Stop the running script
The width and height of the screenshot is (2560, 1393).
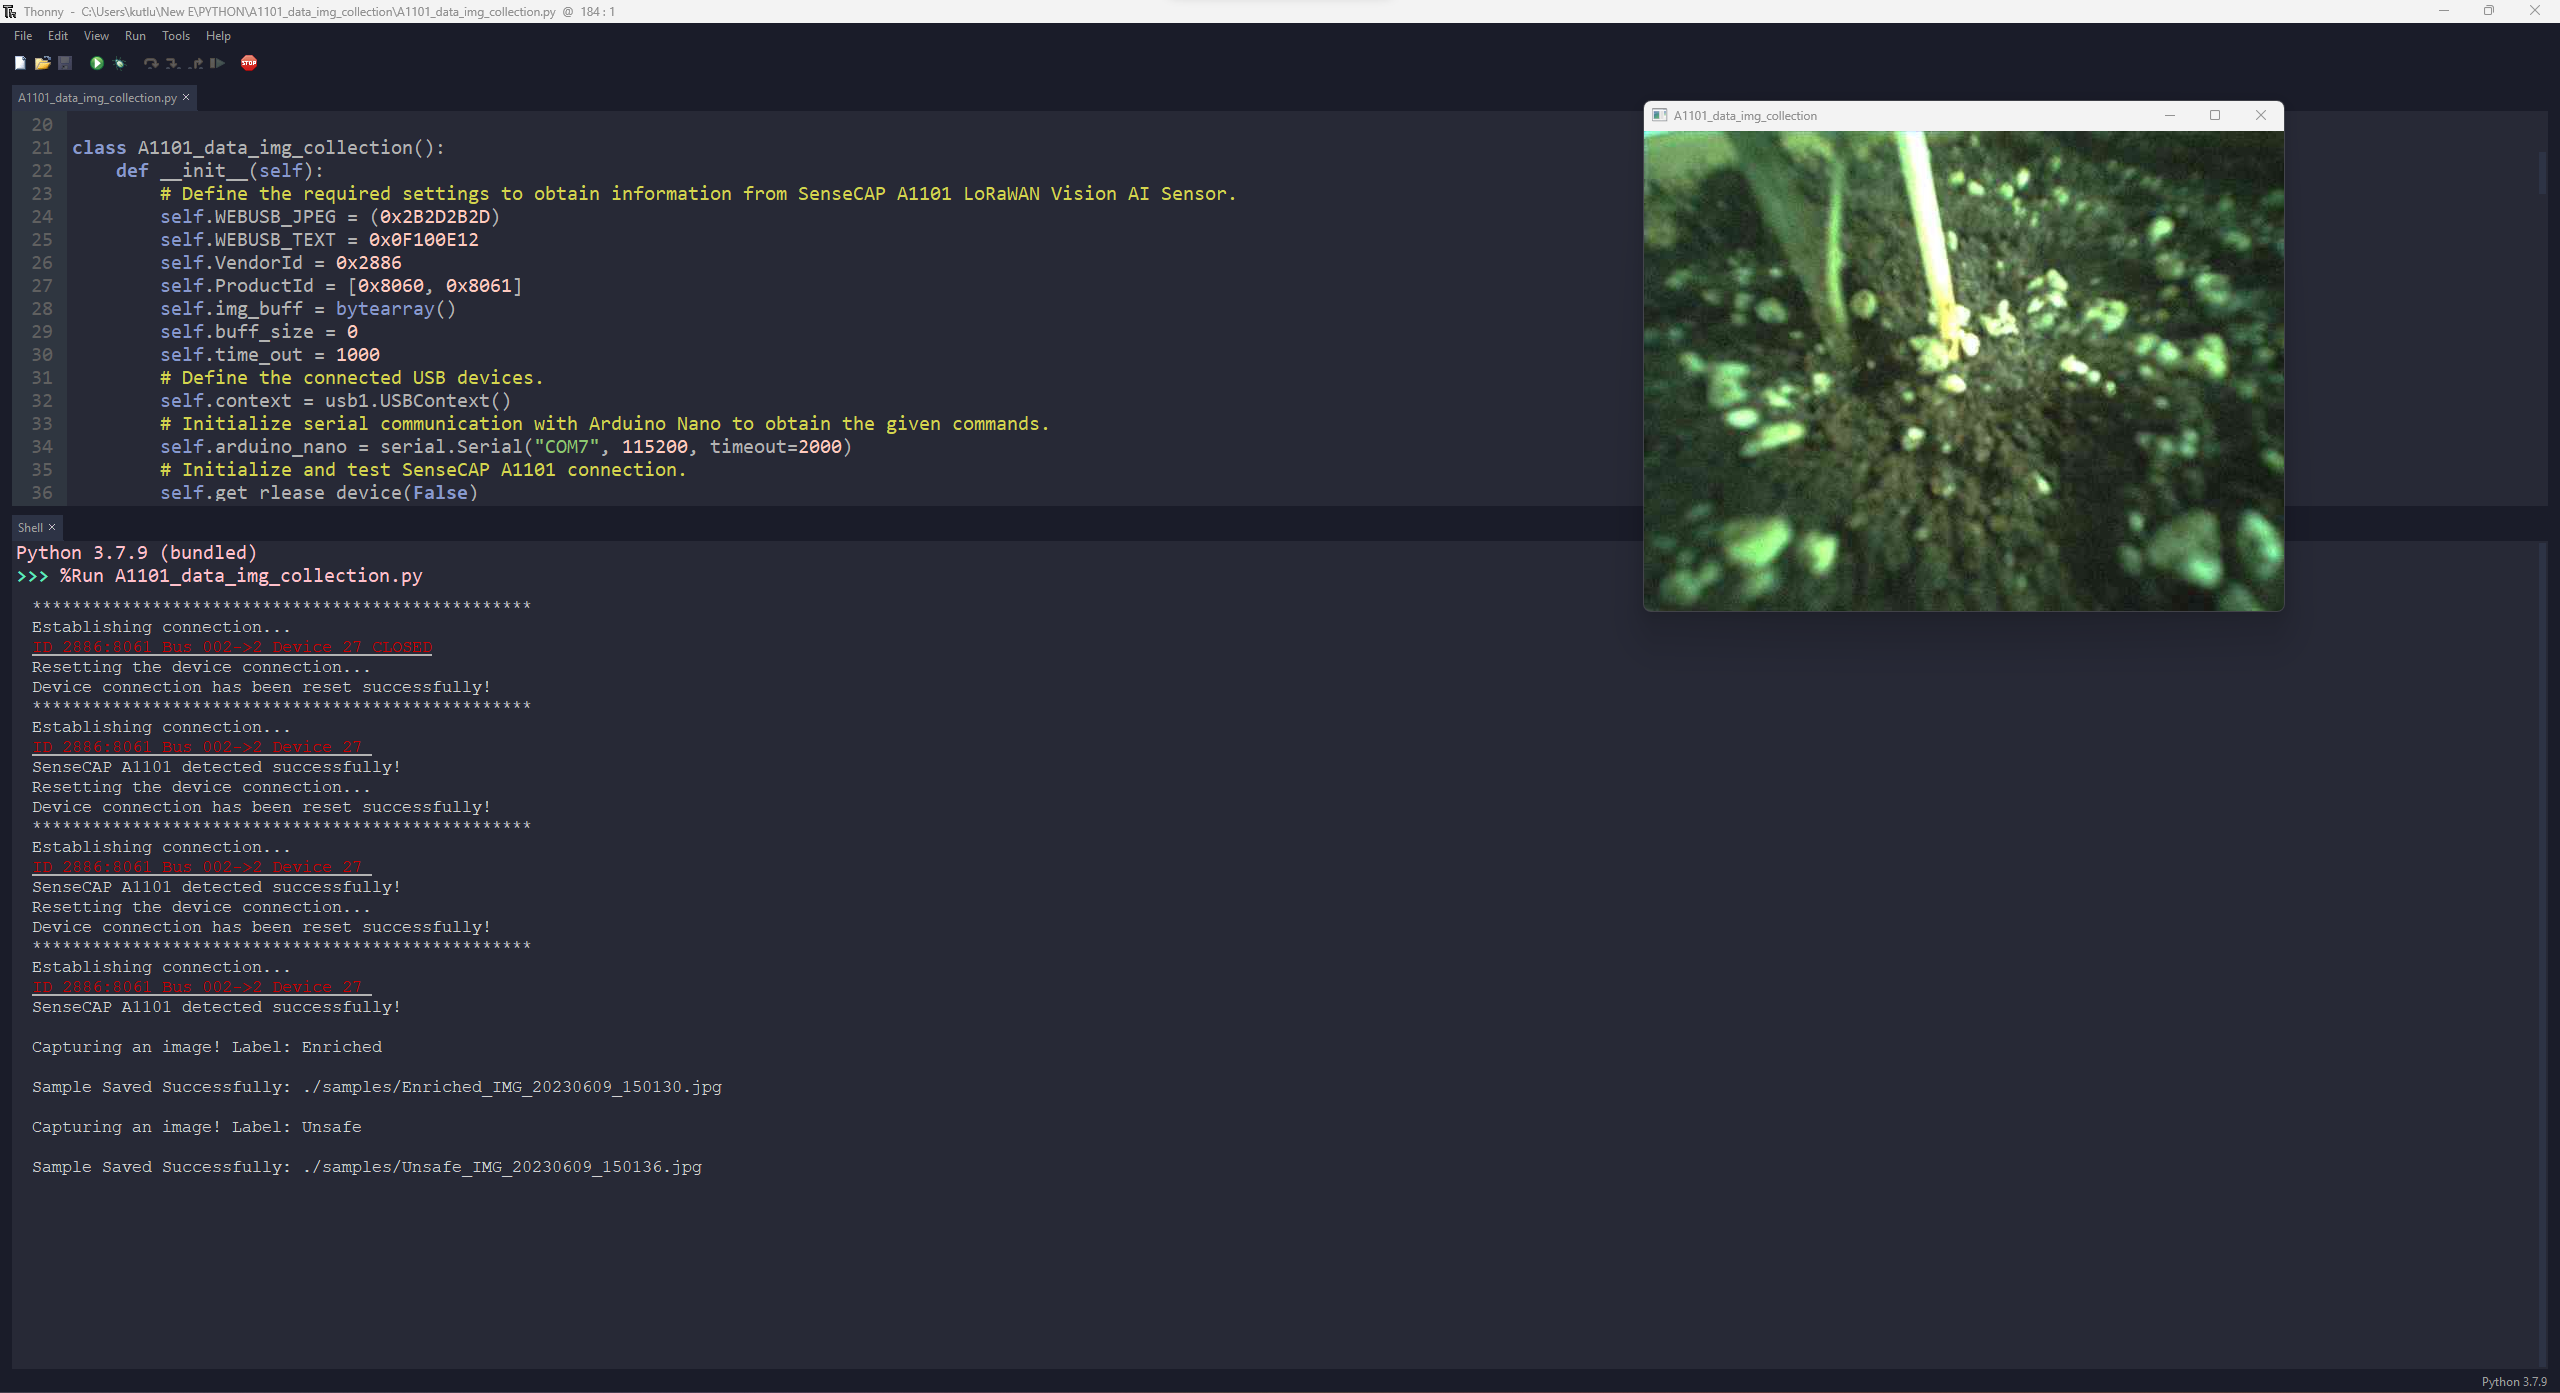pos(249,63)
